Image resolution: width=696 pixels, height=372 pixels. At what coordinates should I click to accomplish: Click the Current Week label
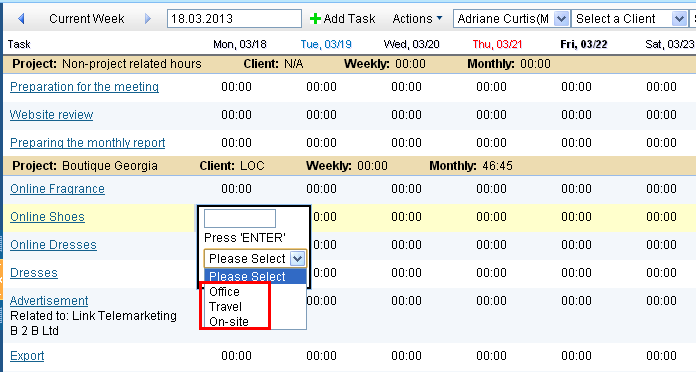click(x=87, y=19)
